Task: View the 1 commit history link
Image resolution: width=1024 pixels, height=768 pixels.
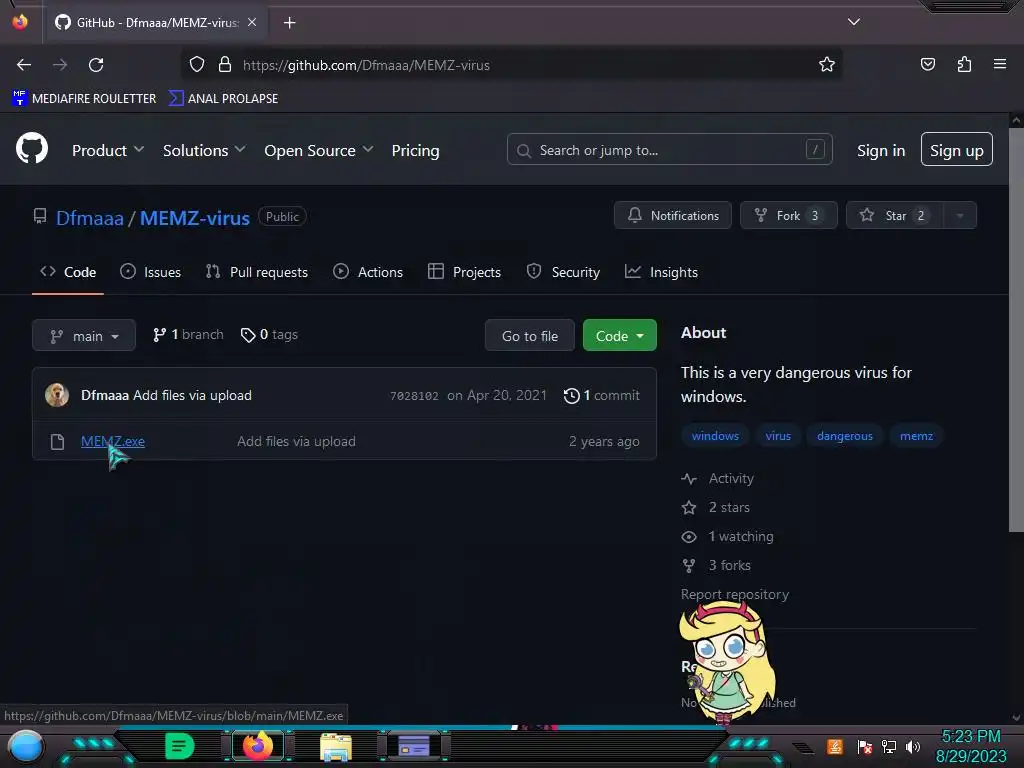Action: (x=601, y=395)
